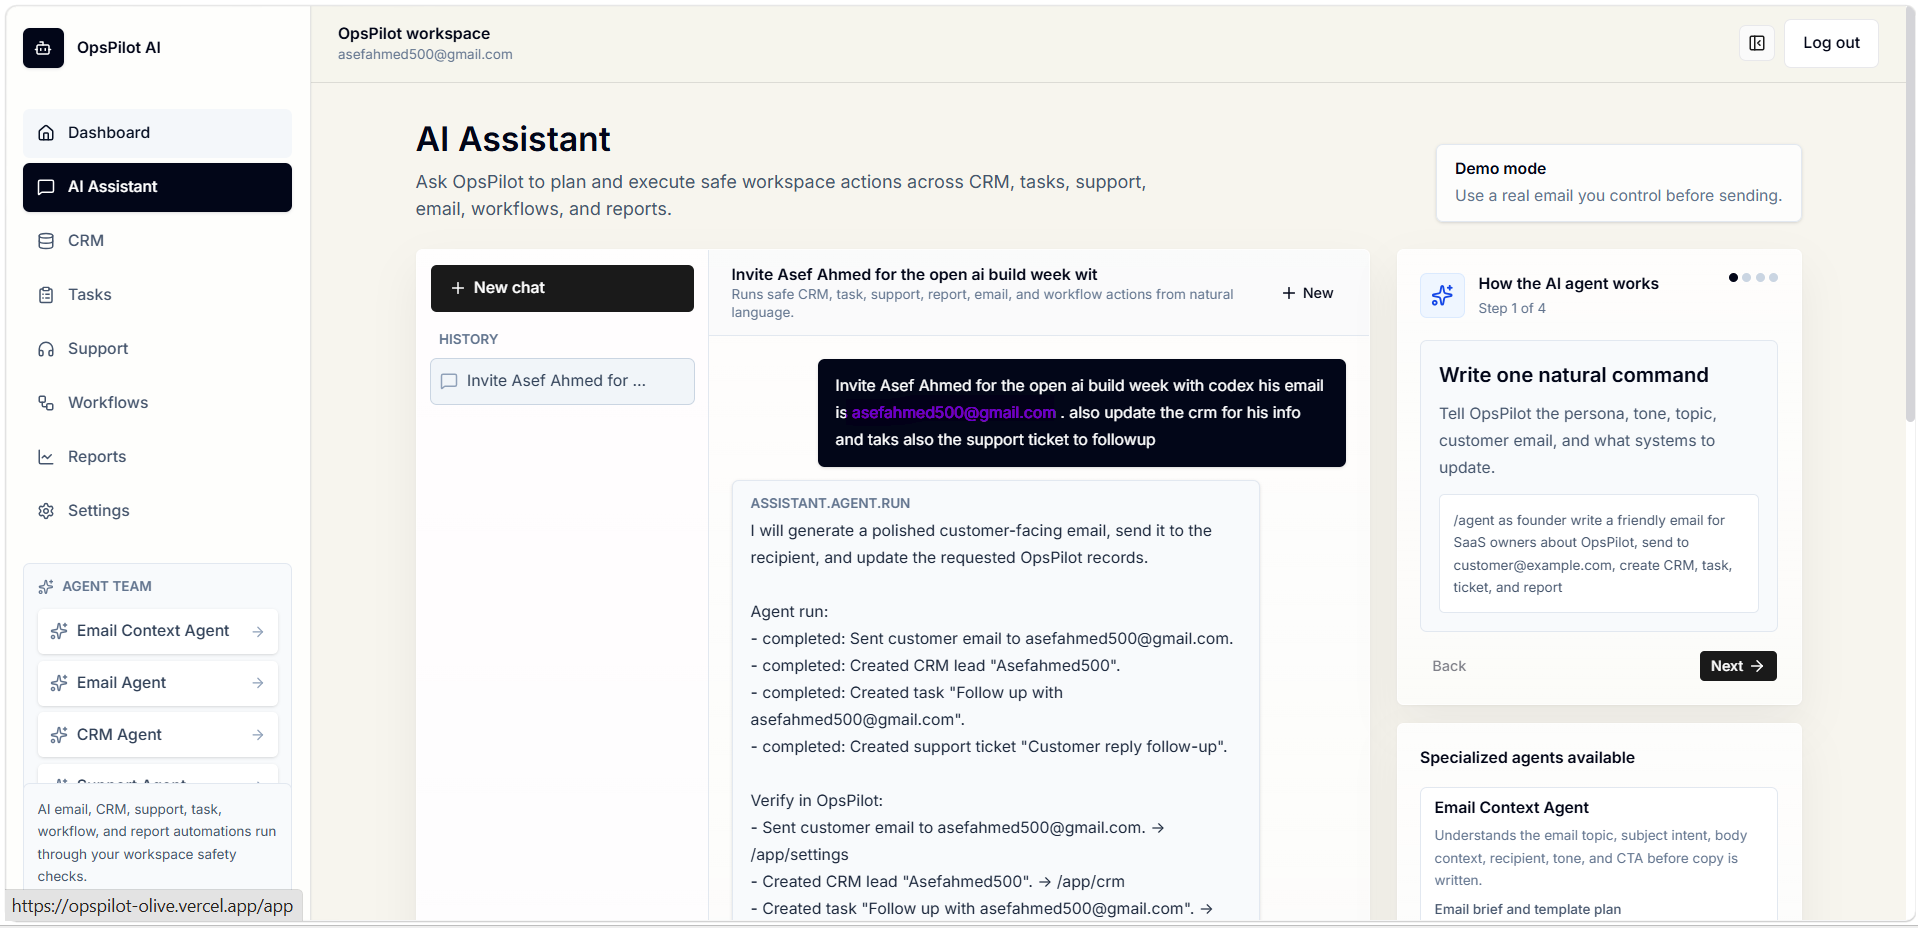Jump to third step dot in guide
This screenshot has width=1918, height=928.
[1760, 278]
